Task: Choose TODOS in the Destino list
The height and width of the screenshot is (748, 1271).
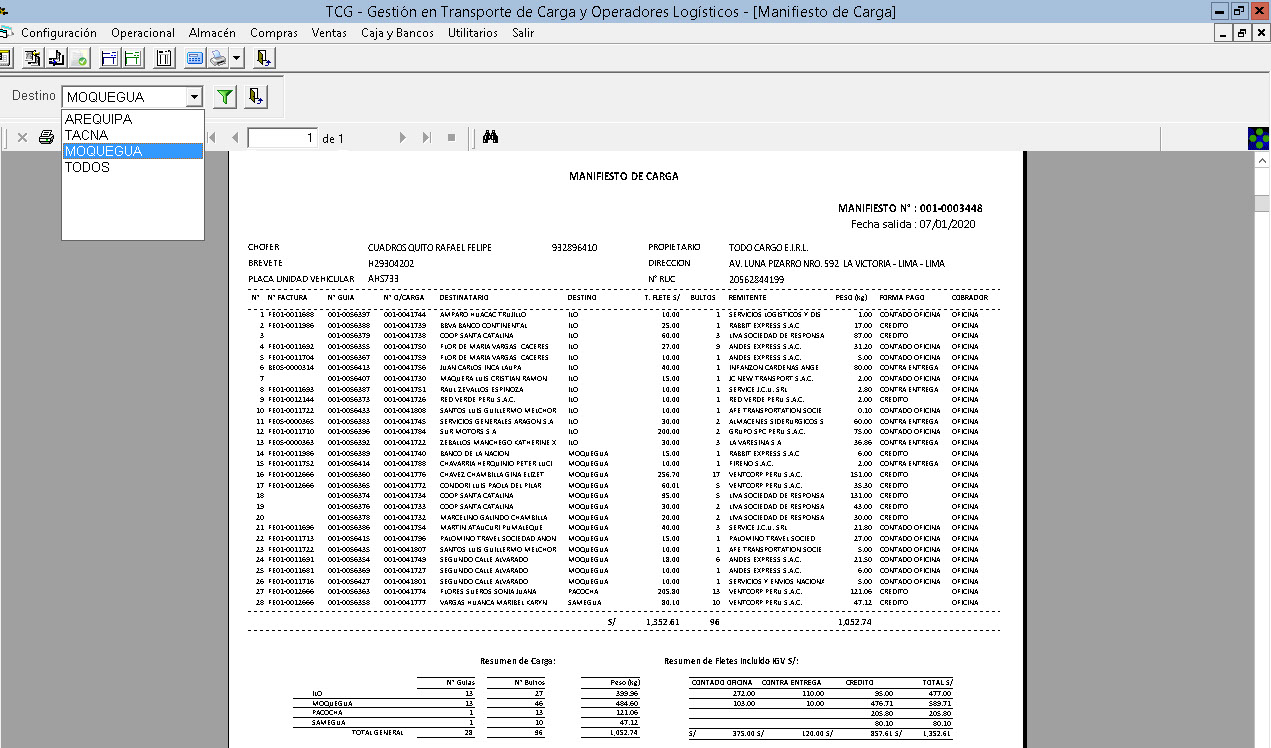Action: coord(87,167)
